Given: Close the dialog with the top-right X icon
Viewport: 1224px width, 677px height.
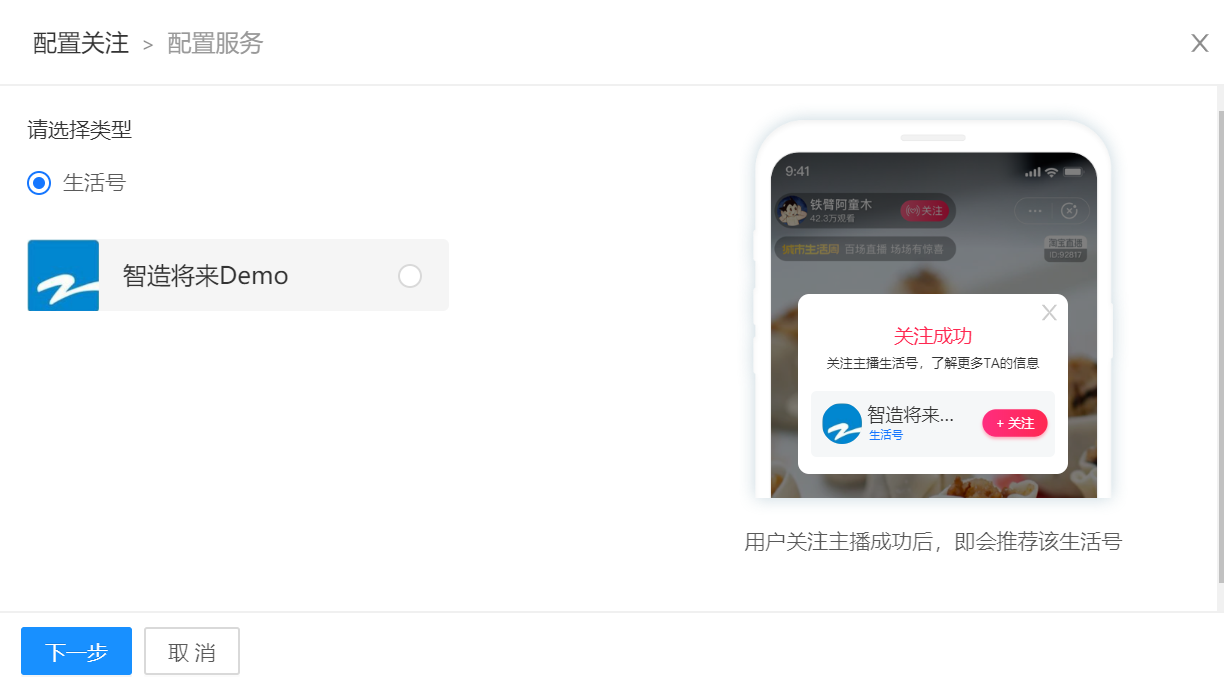Looking at the screenshot, I should (x=1199, y=43).
